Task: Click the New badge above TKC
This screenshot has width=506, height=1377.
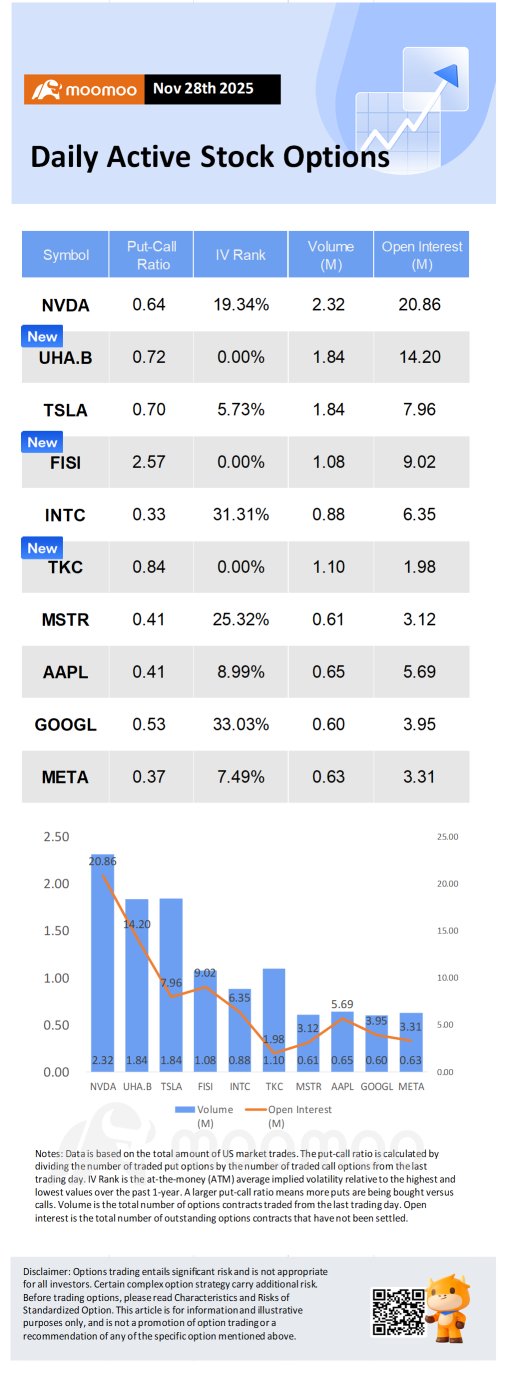Action: tap(42, 548)
